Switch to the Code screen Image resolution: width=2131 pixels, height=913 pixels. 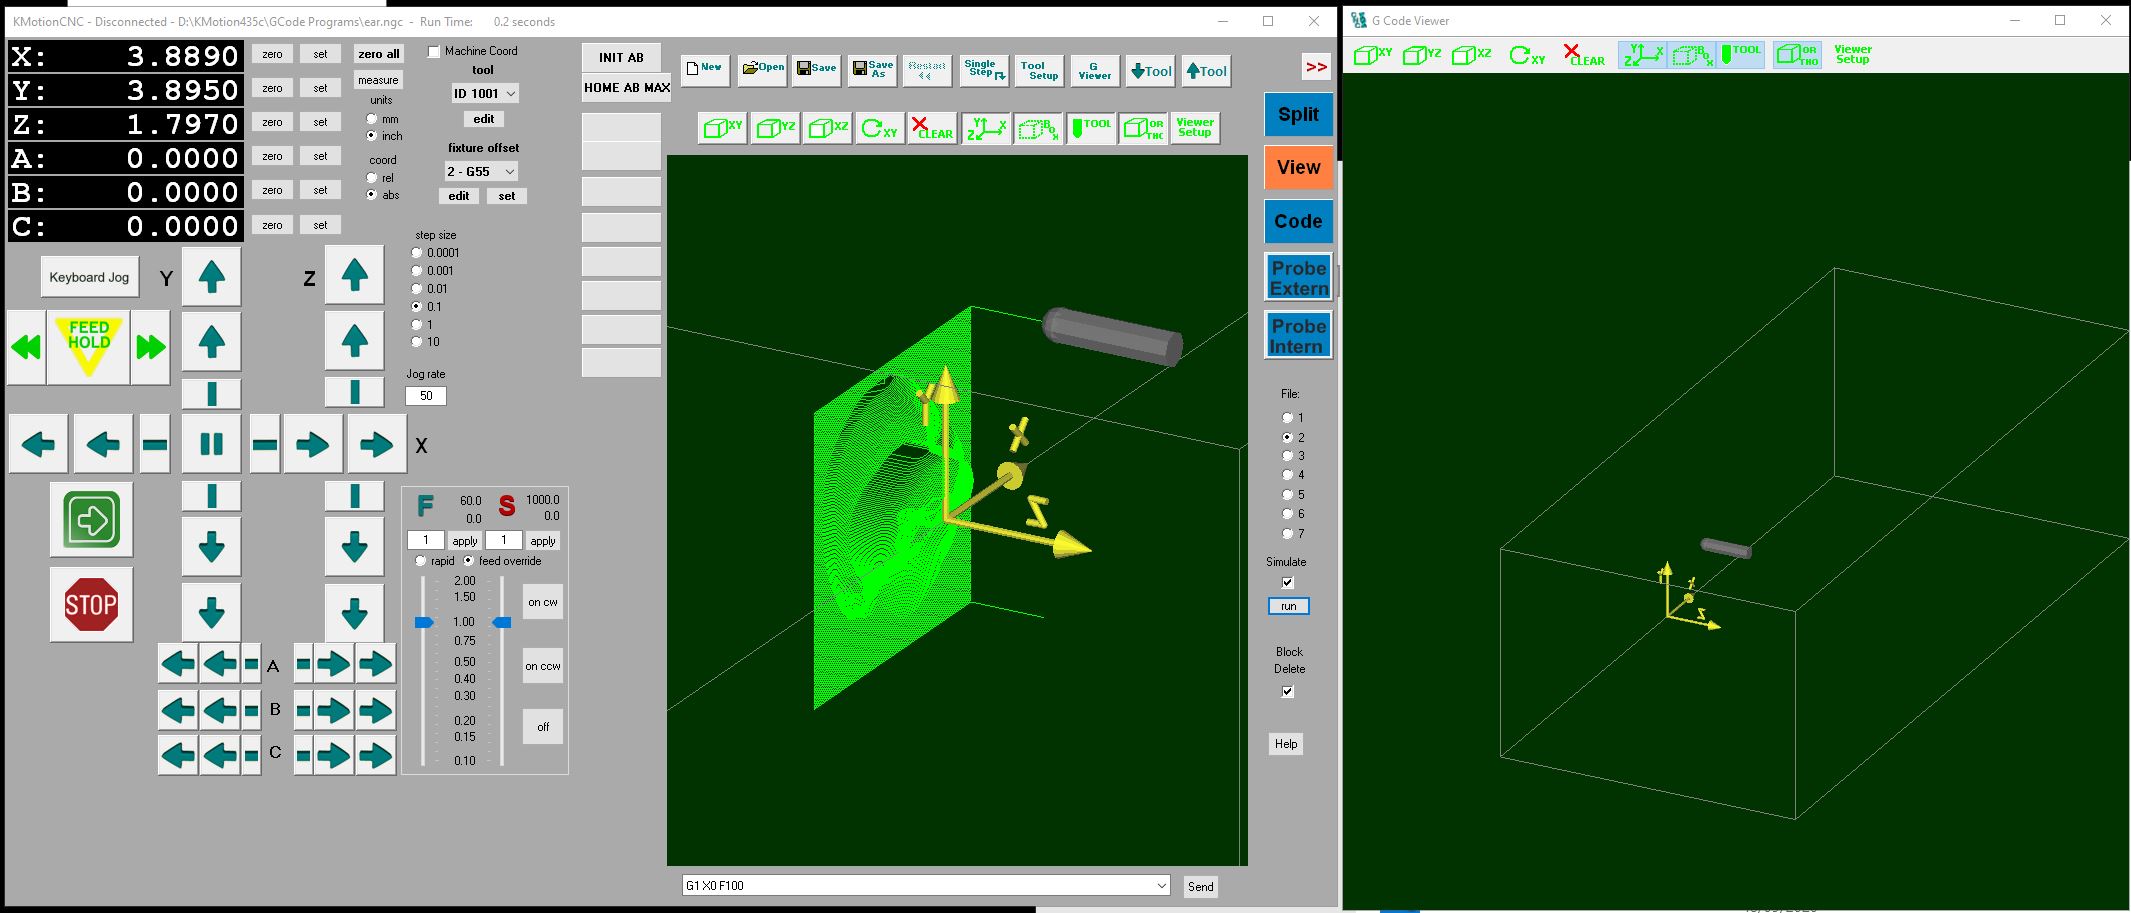1298,221
